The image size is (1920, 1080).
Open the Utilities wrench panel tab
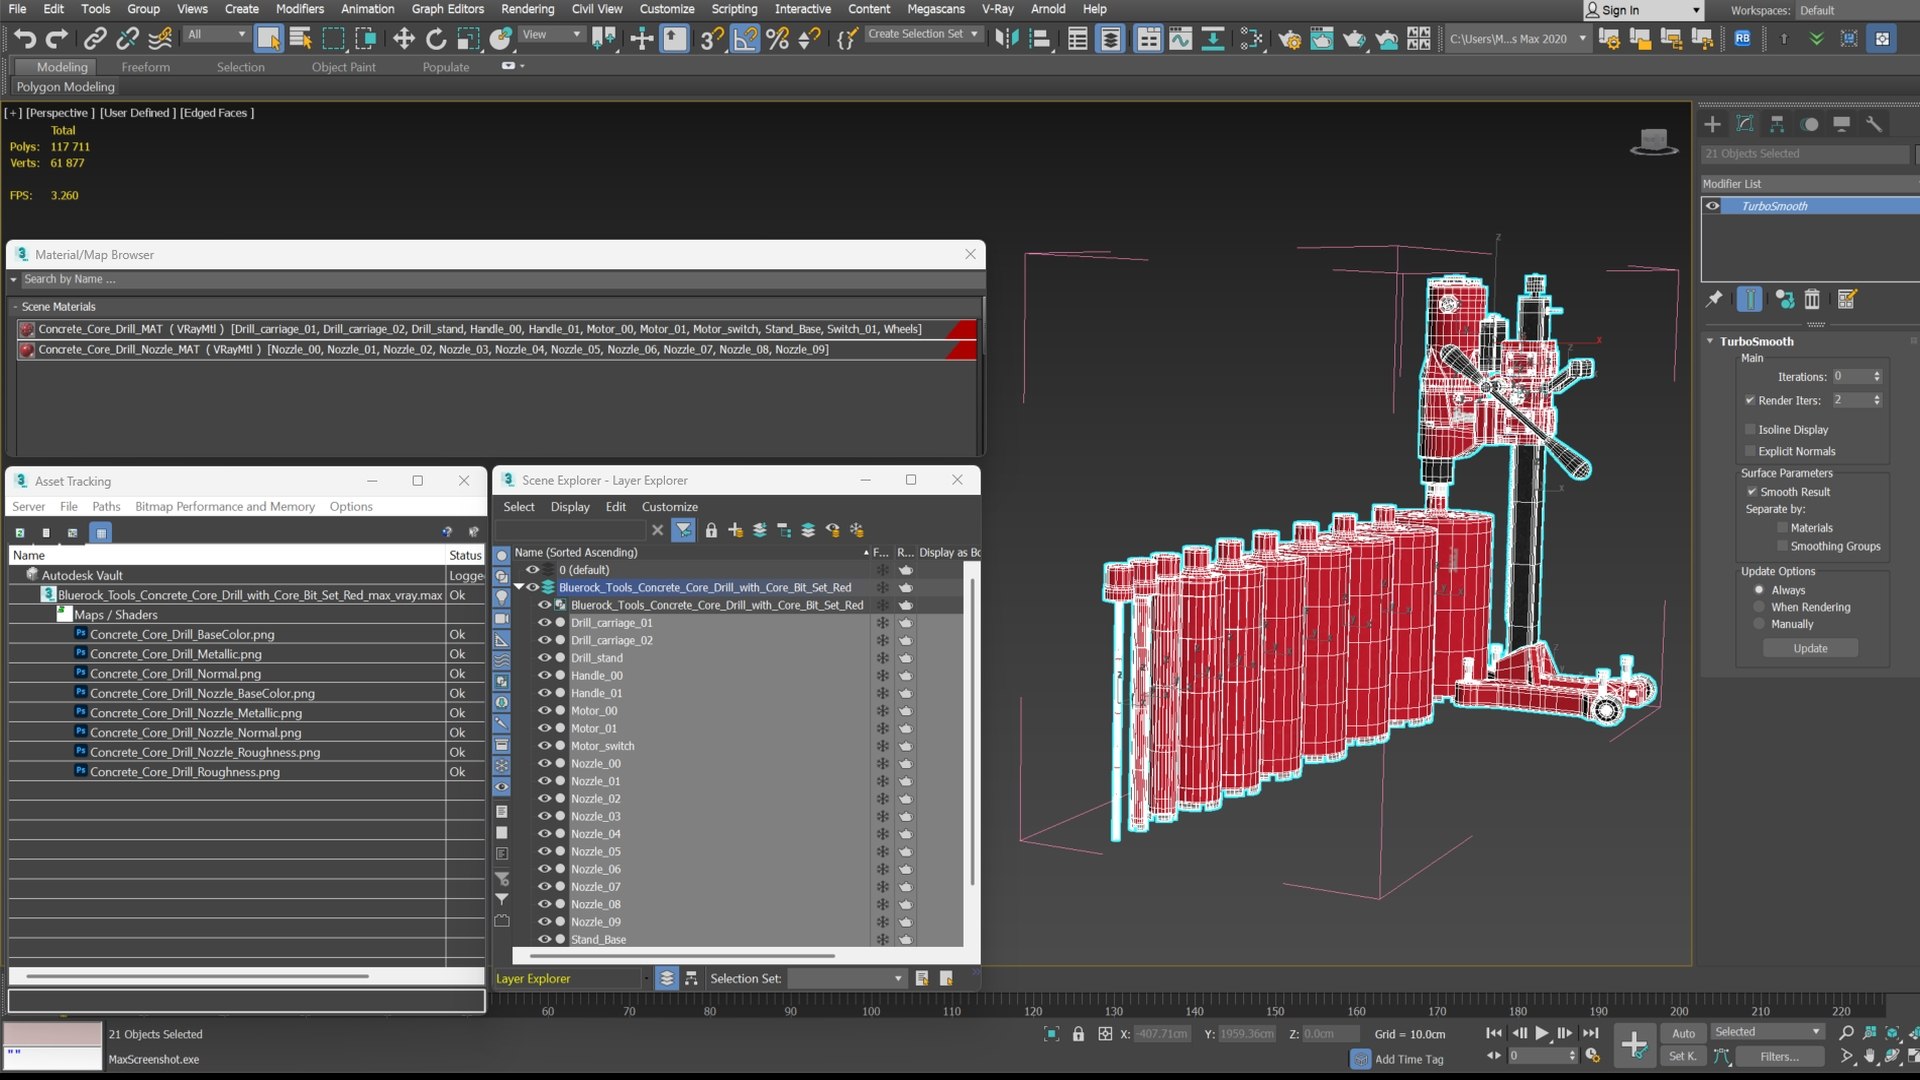click(1873, 124)
